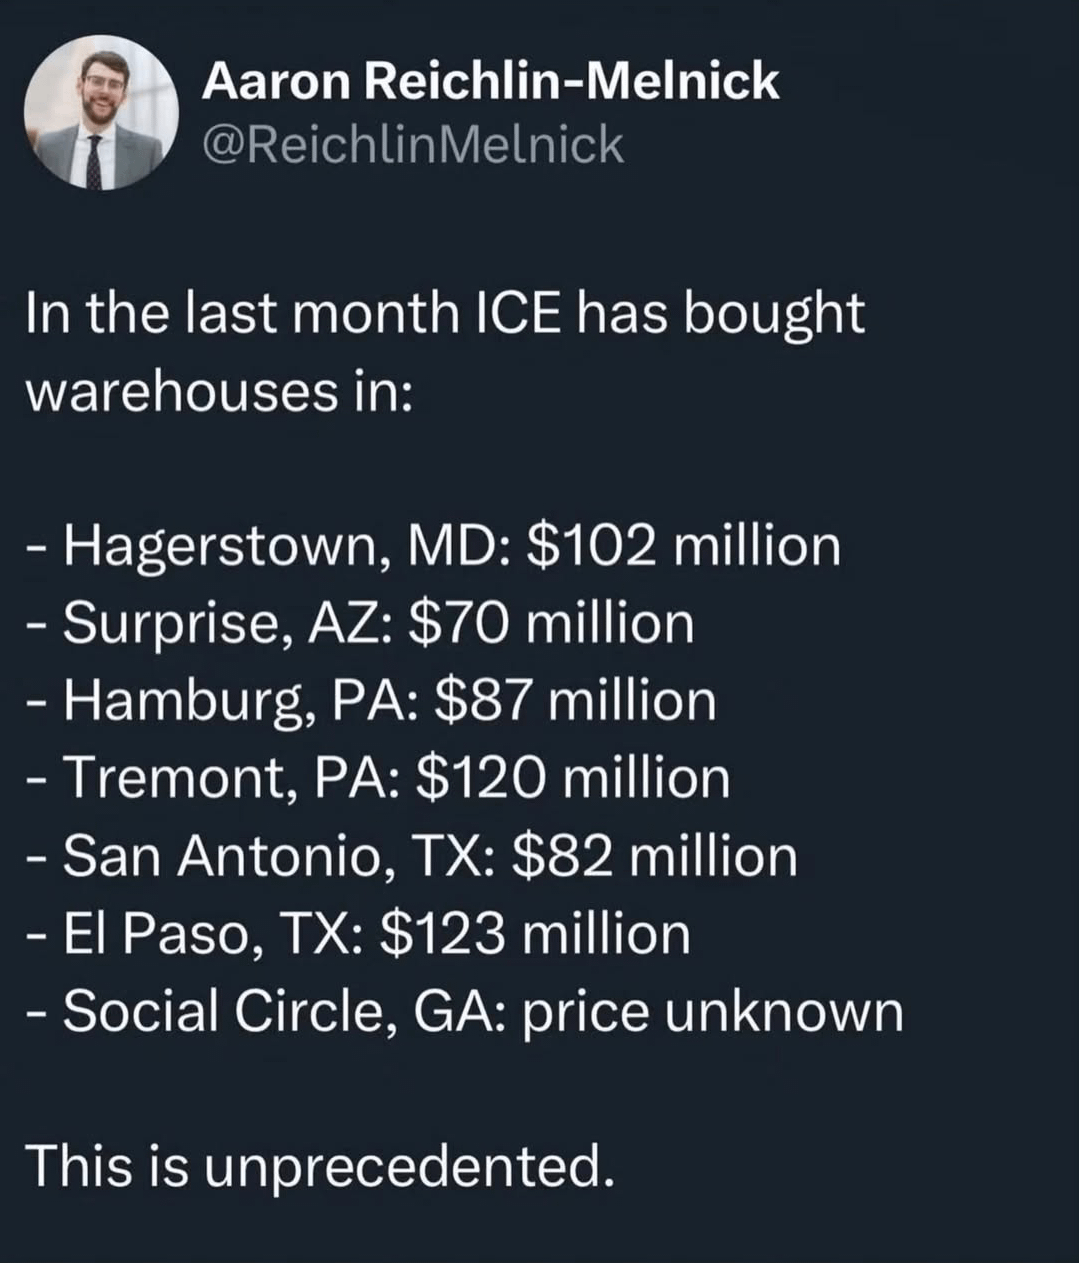Screen dimensions: 1079x1263
Task: Click the $102 million amount
Action: (x=683, y=547)
